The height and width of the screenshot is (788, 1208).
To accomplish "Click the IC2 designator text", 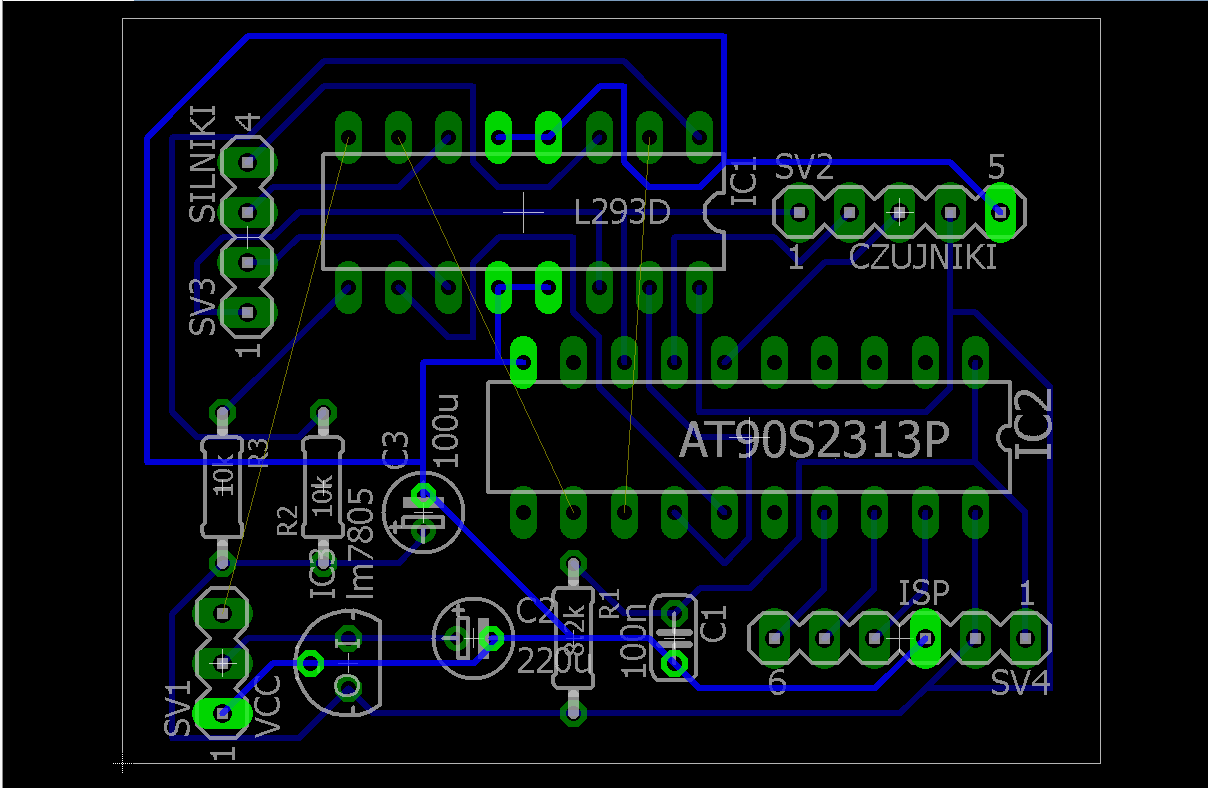I will (x=1034, y=423).
